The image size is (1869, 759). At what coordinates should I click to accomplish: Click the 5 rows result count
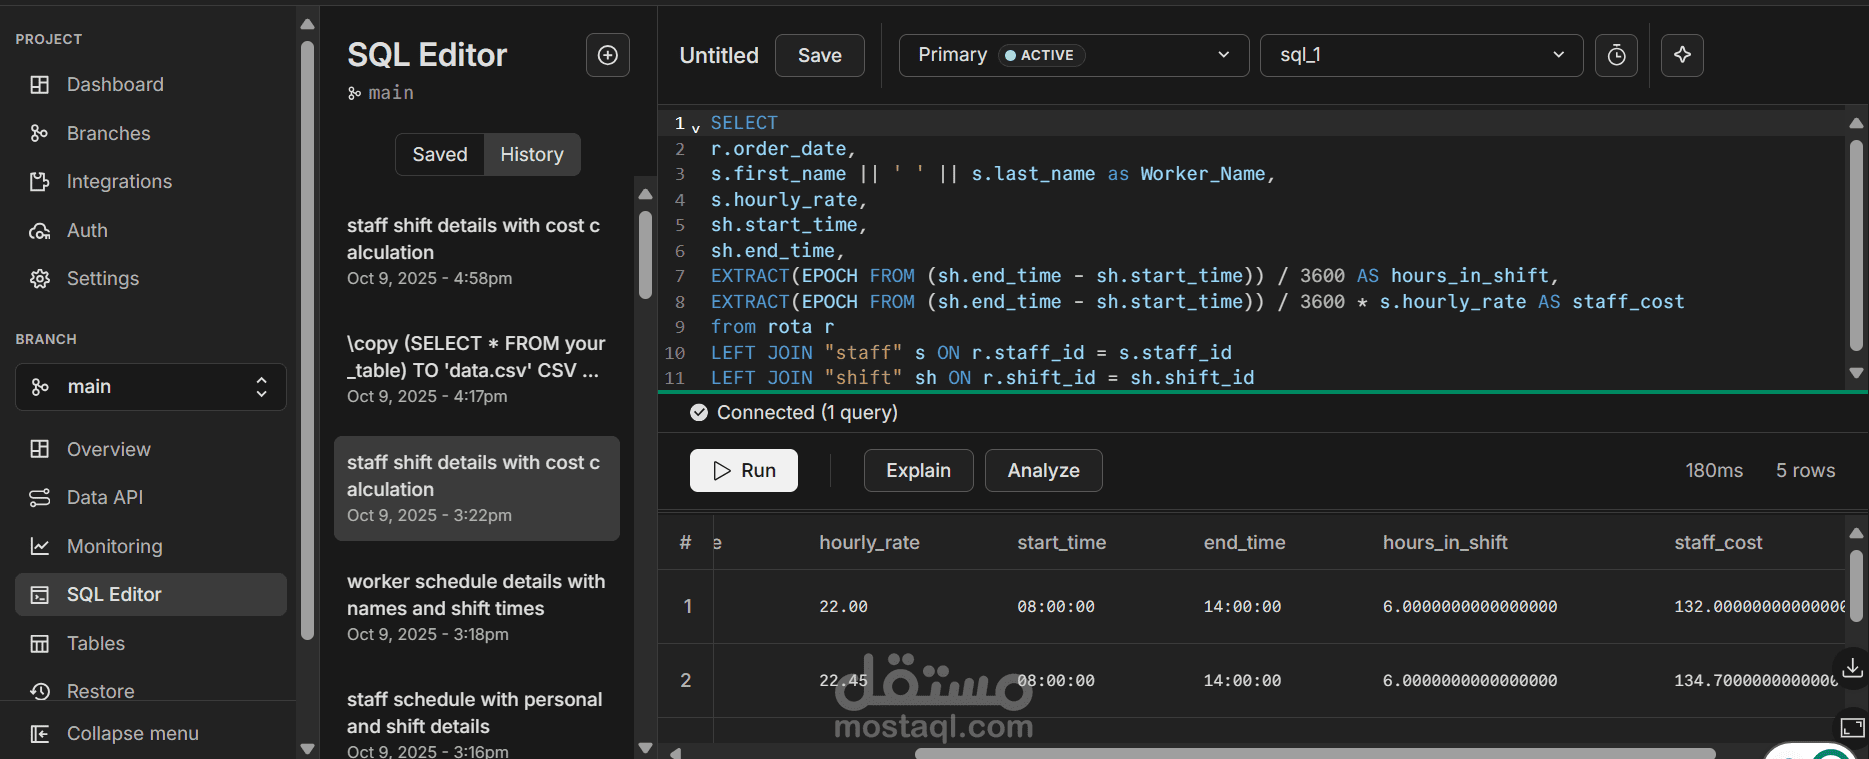click(x=1805, y=470)
